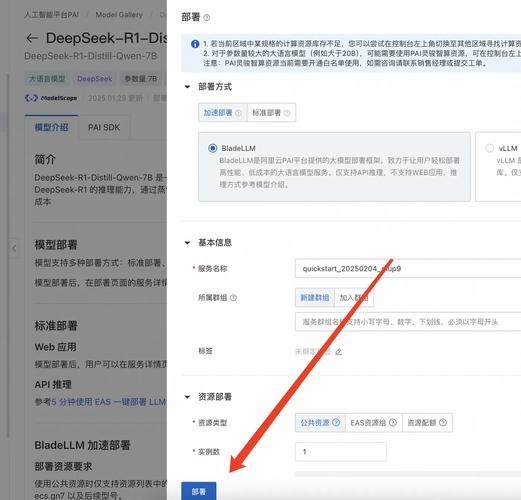Switch to the PAI SDK tab

click(x=104, y=127)
